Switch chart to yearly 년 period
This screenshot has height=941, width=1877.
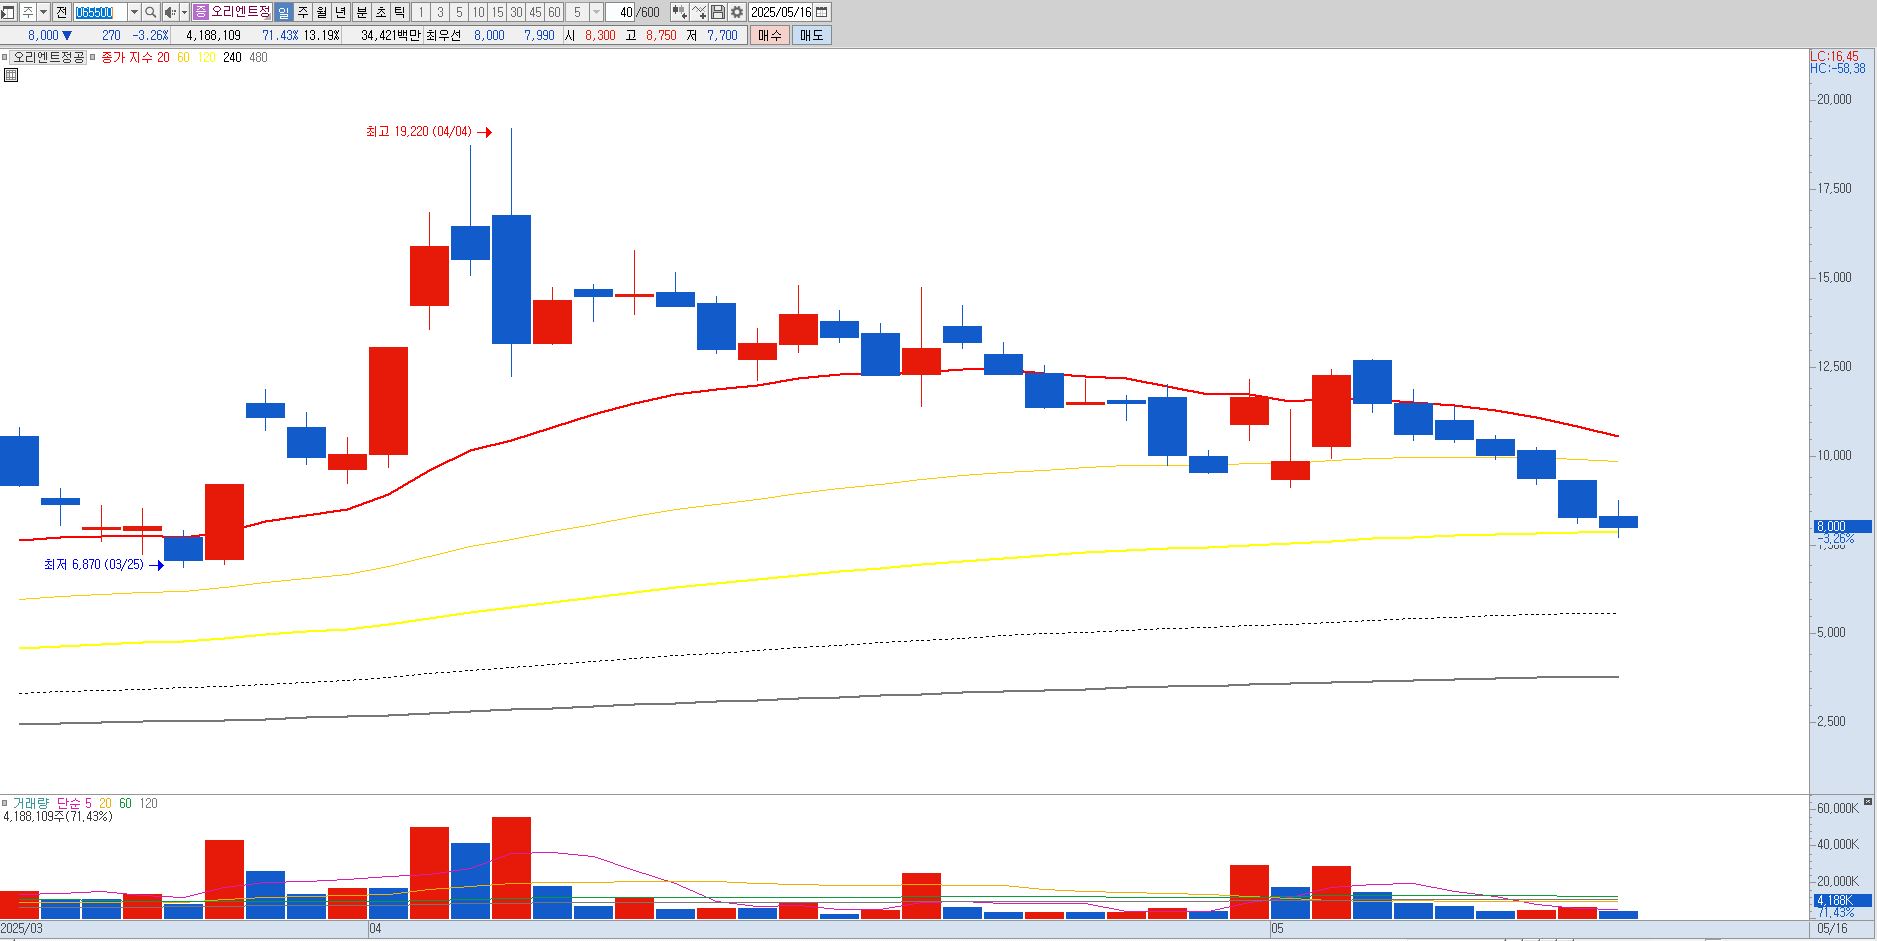pyautogui.click(x=340, y=12)
